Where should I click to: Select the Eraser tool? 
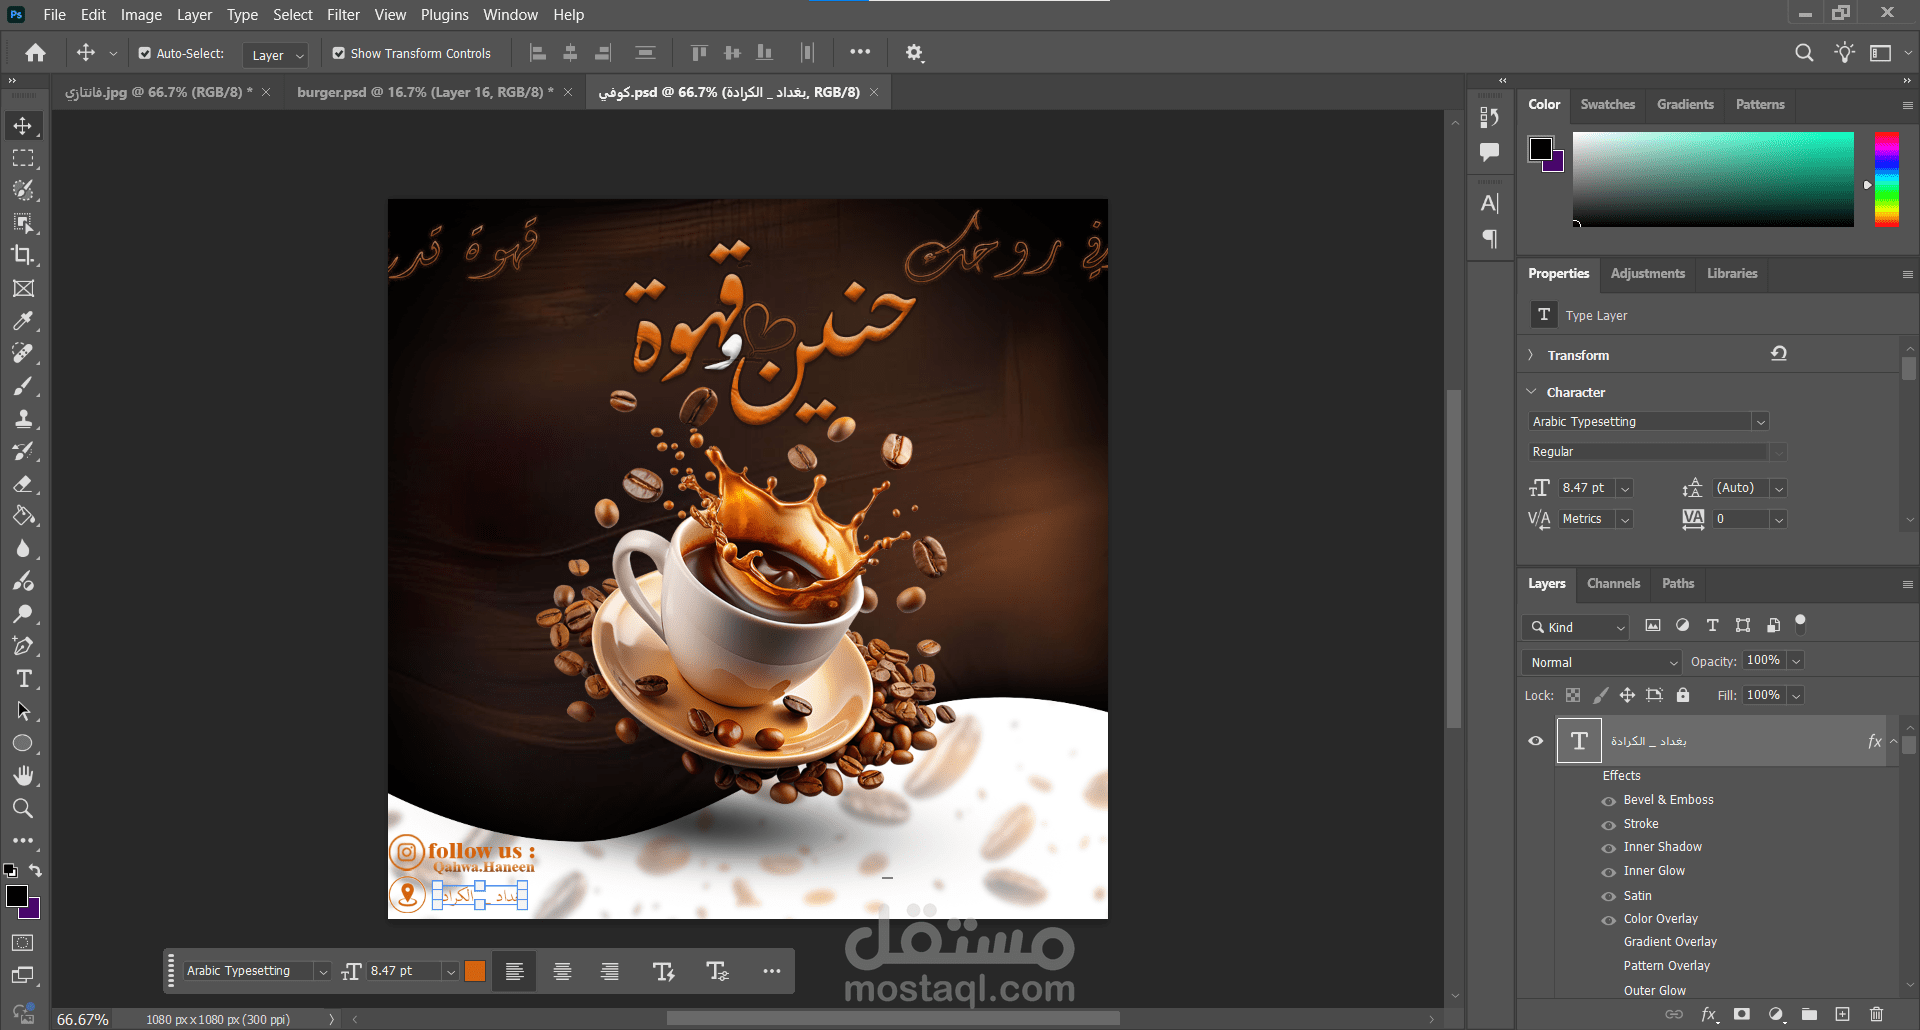(x=23, y=484)
